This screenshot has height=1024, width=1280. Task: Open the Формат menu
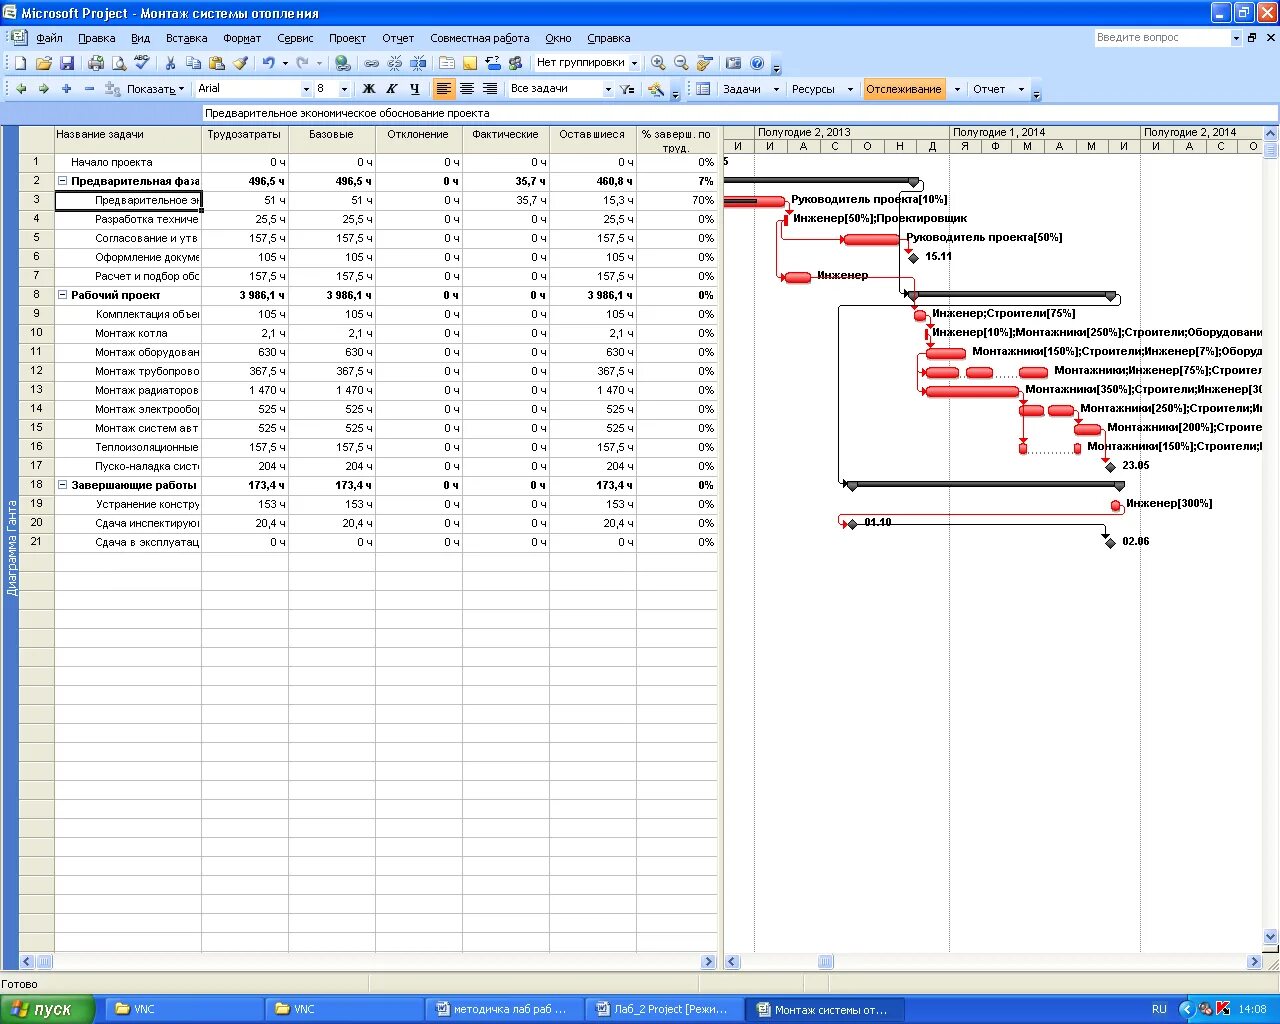click(242, 38)
